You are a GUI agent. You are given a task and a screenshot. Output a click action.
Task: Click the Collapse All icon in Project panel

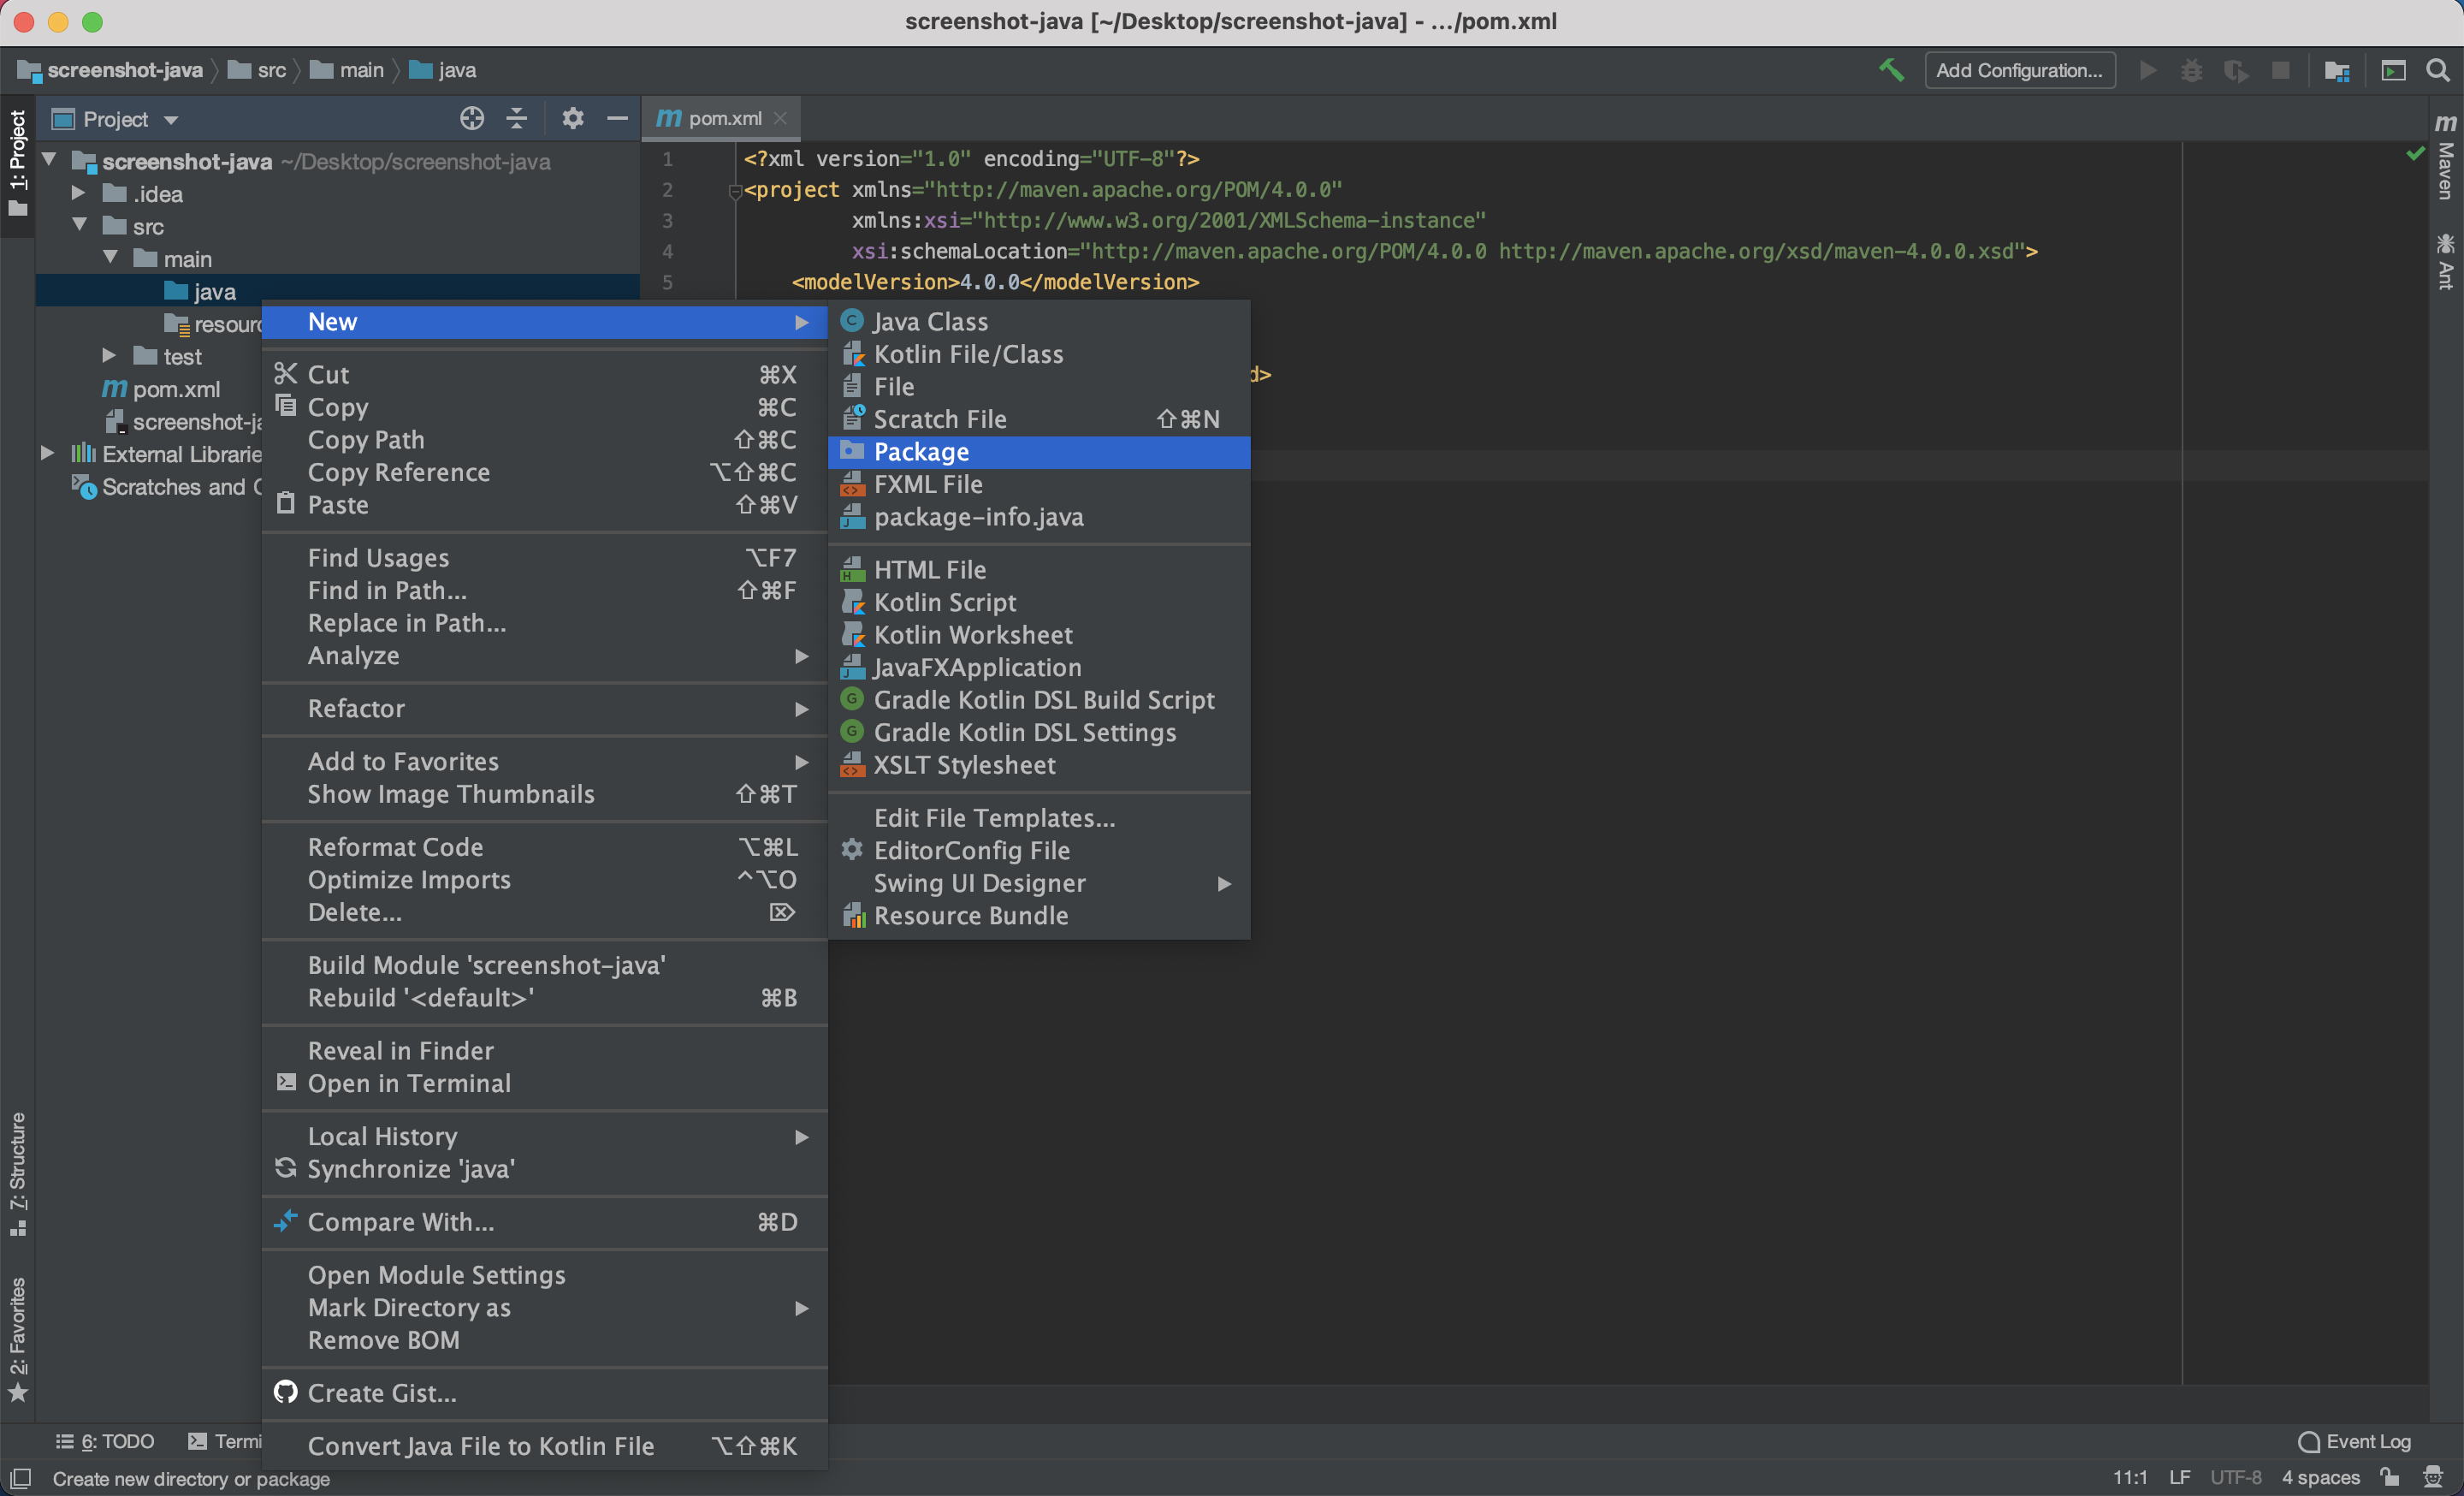[516, 118]
